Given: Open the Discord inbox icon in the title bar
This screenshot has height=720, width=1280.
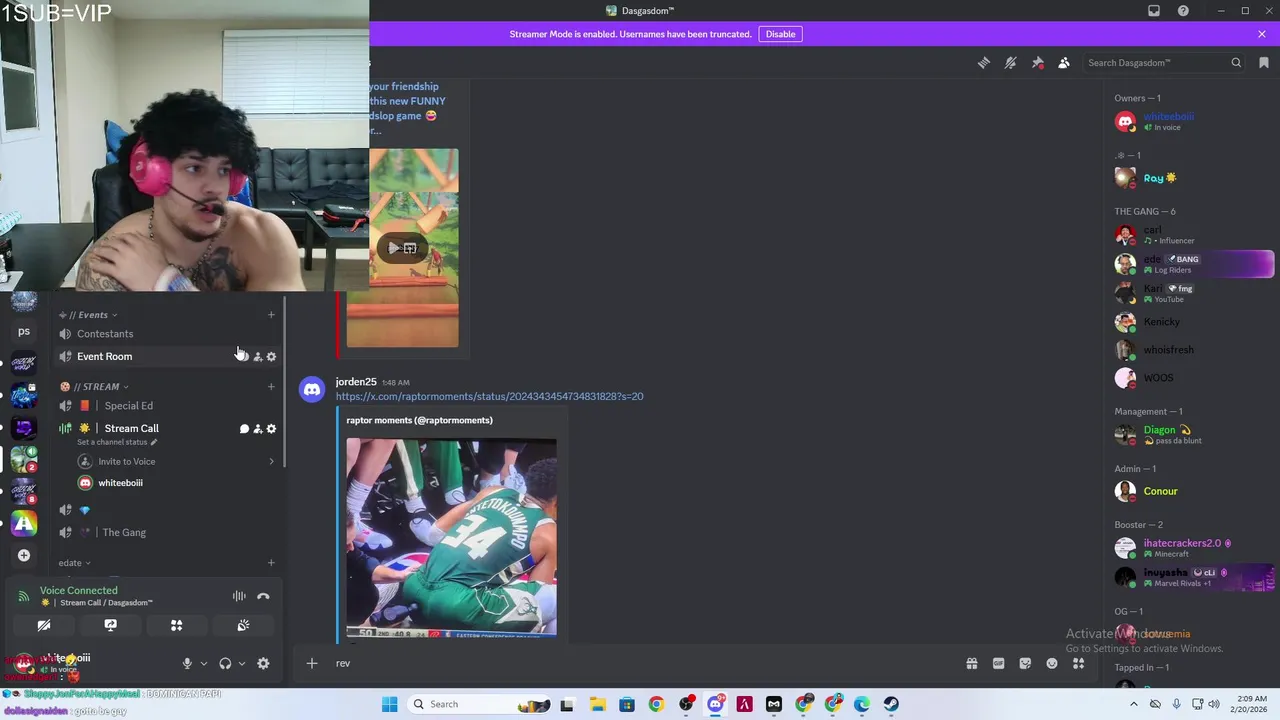Looking at the screenshot, I should click(1154, 11).
